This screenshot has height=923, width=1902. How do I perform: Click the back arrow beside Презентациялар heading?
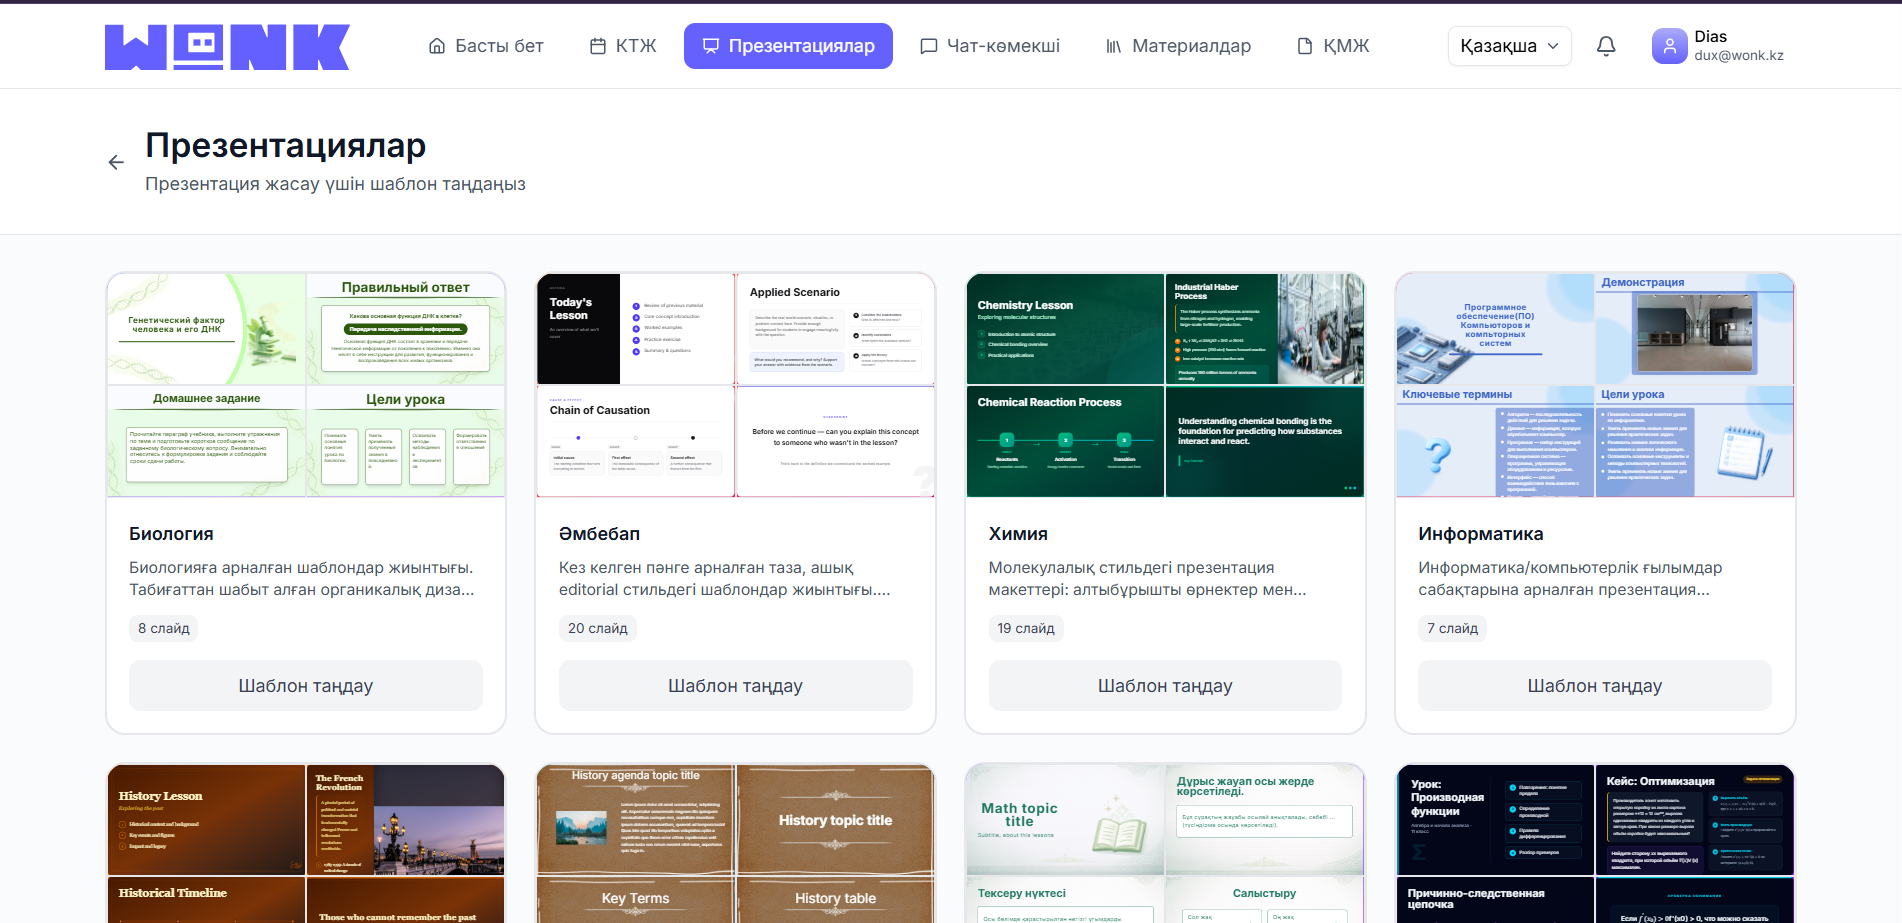[x=116, y=162]
